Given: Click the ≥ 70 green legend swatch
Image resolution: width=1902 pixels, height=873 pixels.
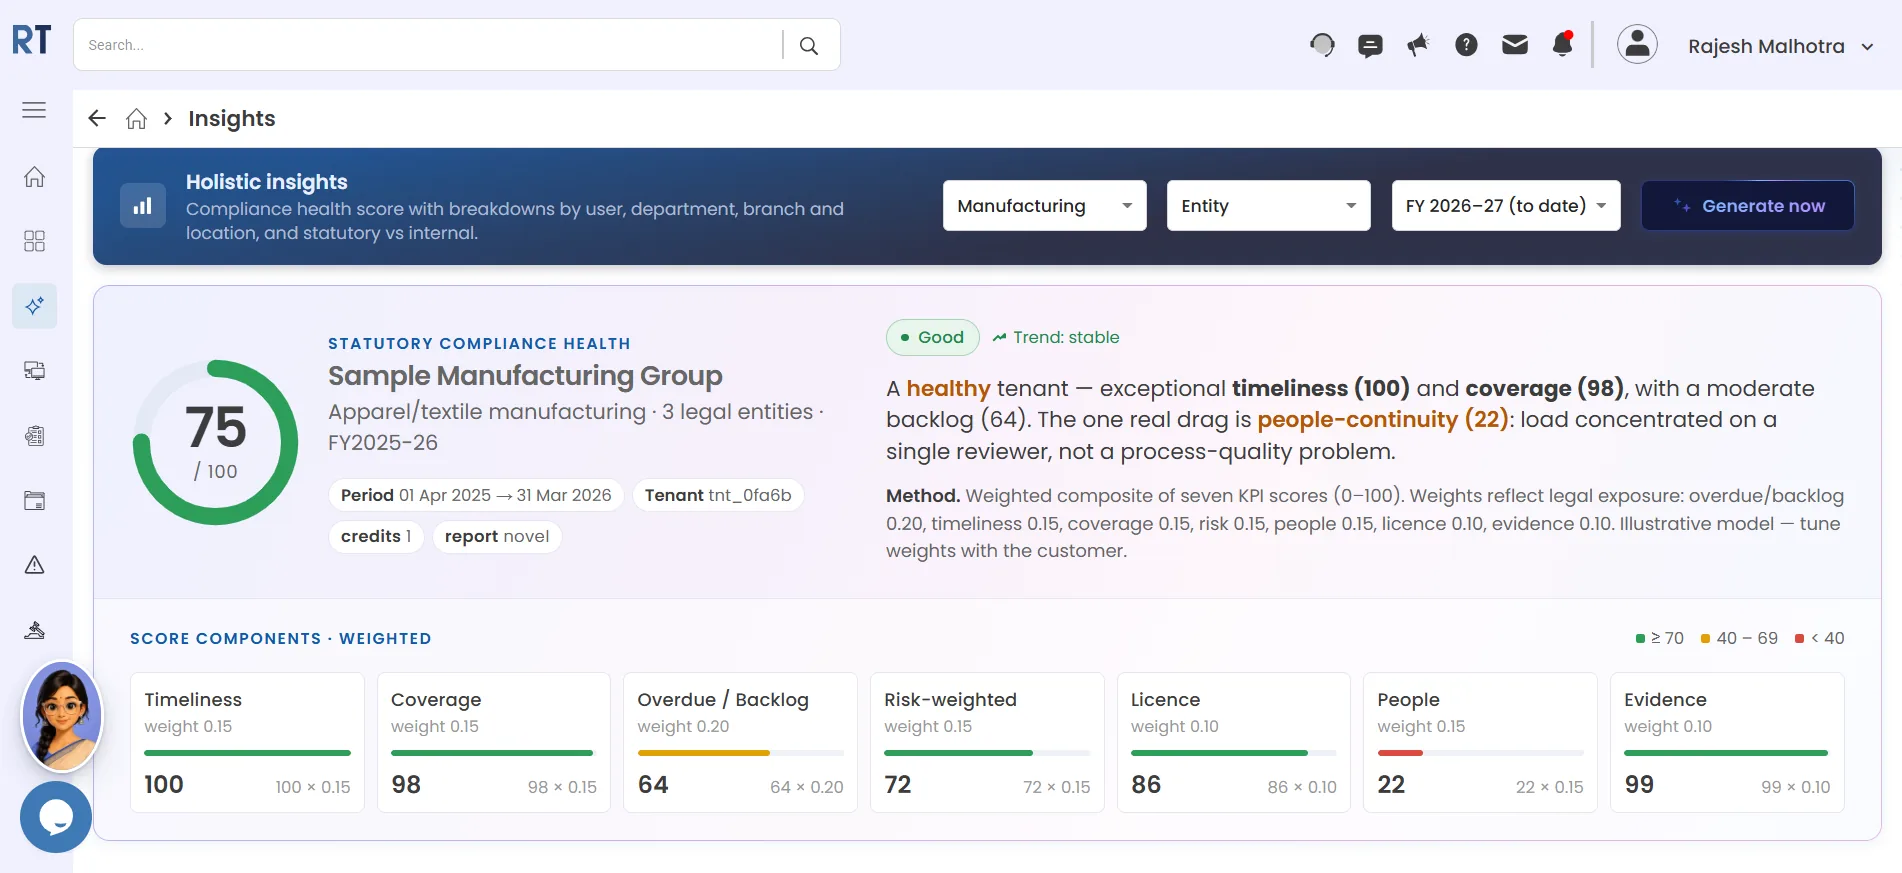Looking at the screenshot, I should coord(1640,639).
